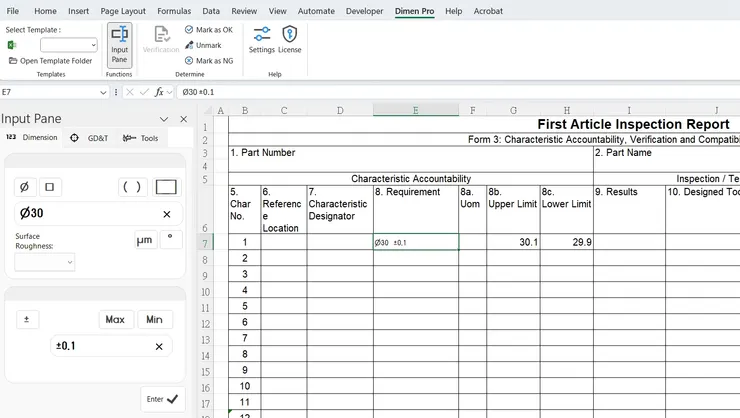Screen dimensions: 740x418
Task: Toggle the µm unit button
Action: (145, 240)
